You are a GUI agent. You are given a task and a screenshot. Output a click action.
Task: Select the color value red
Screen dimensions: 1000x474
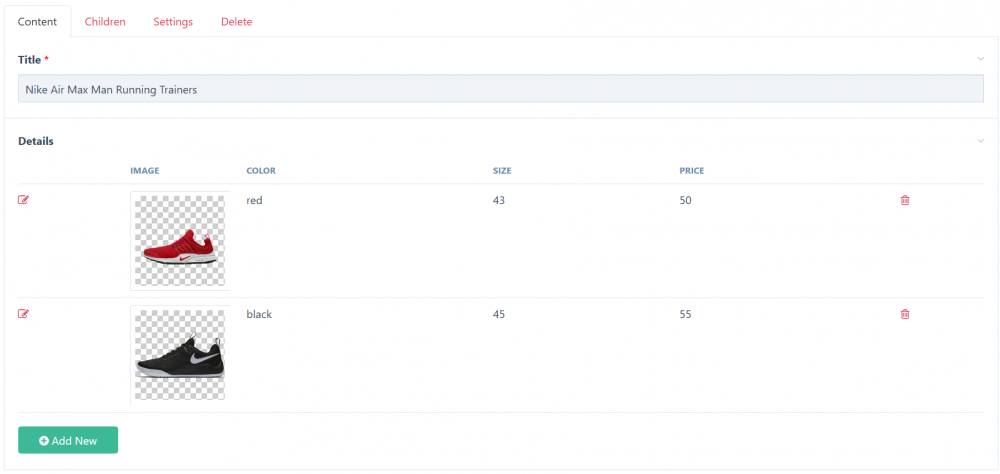tap(254, 200)
